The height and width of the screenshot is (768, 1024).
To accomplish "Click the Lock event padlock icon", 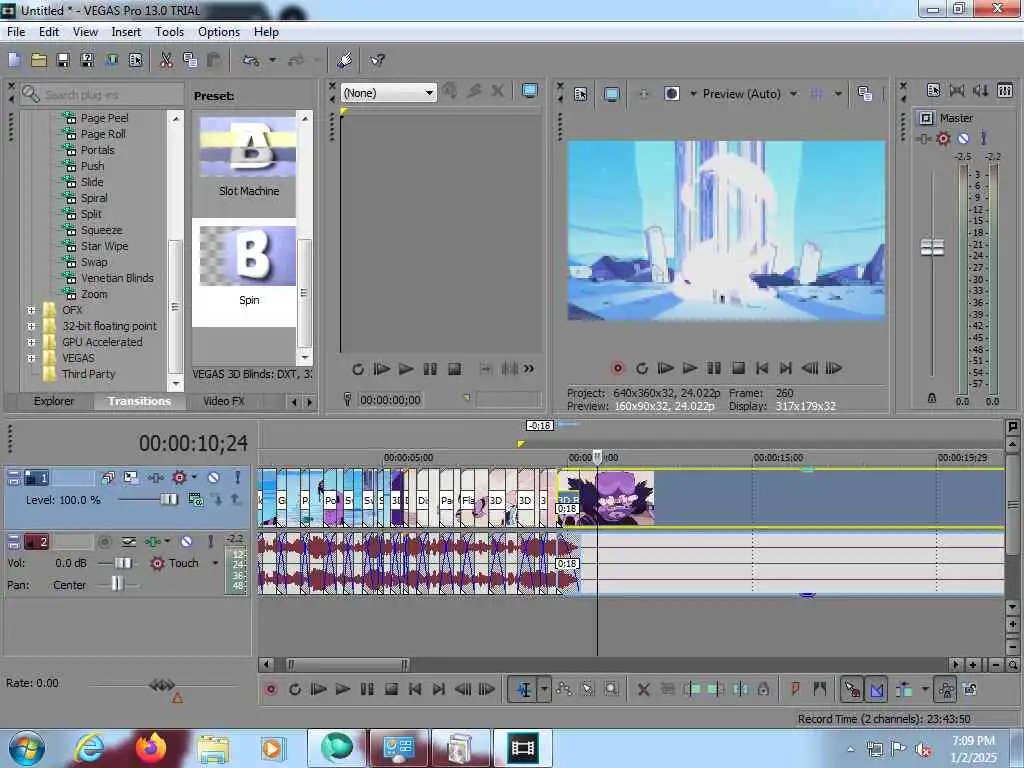I will pyautogui.click(x=763, y=689).
